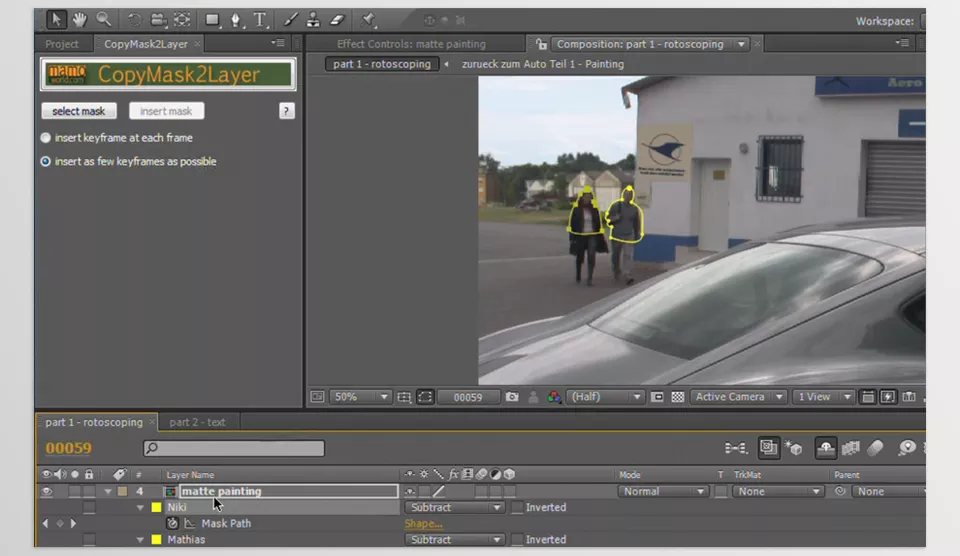This screenshot has height=556, width=960.
Task: Toggle the Transparency Grid checkerboard
Action: [678, 397]
